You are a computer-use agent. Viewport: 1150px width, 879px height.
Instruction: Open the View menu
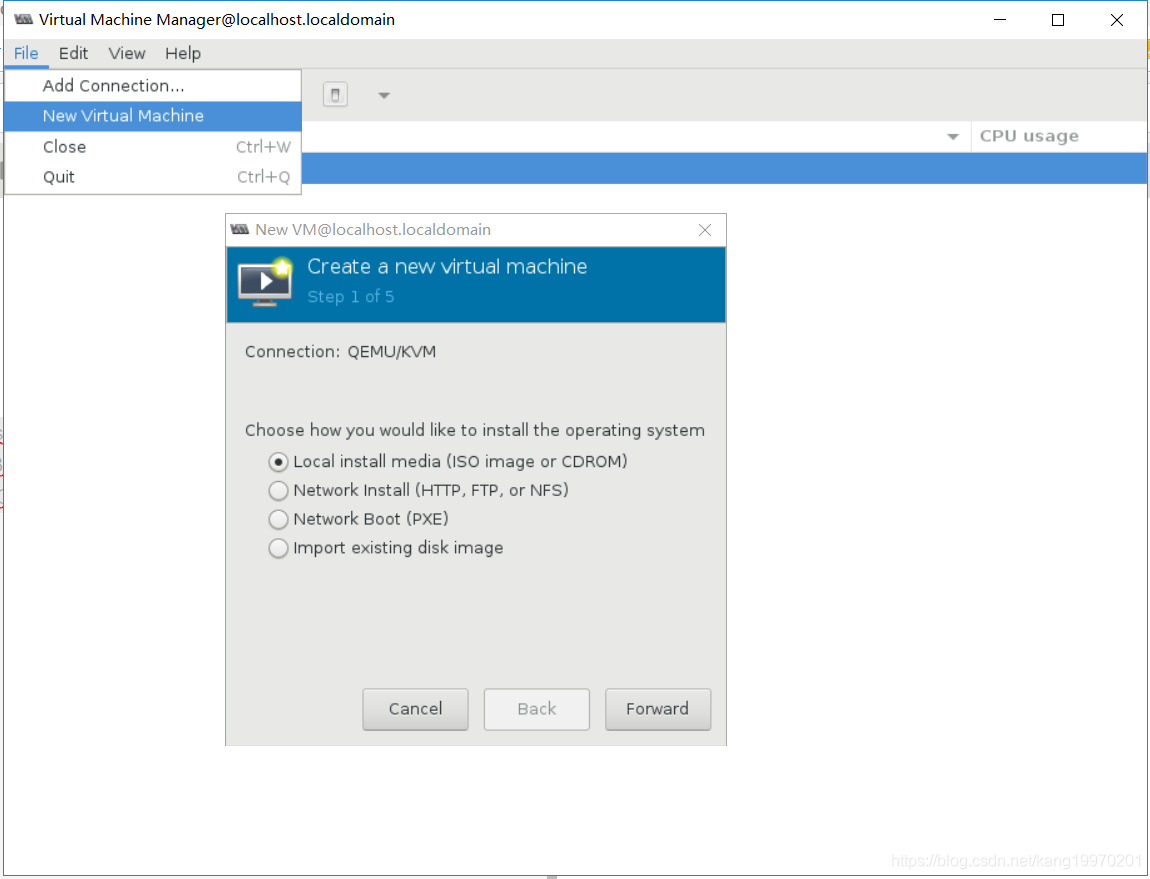pyautogui.click(x=127, y=54)
